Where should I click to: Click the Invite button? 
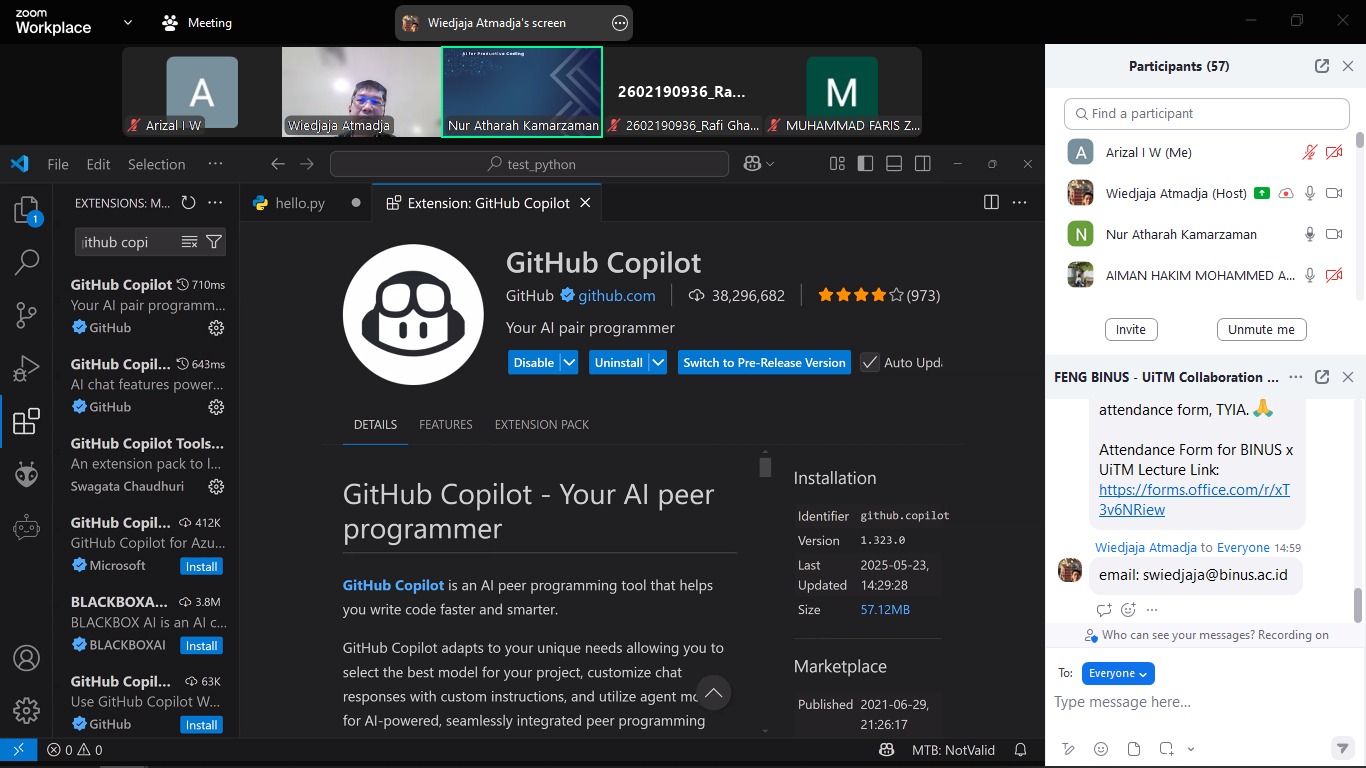pos(1130,329)
